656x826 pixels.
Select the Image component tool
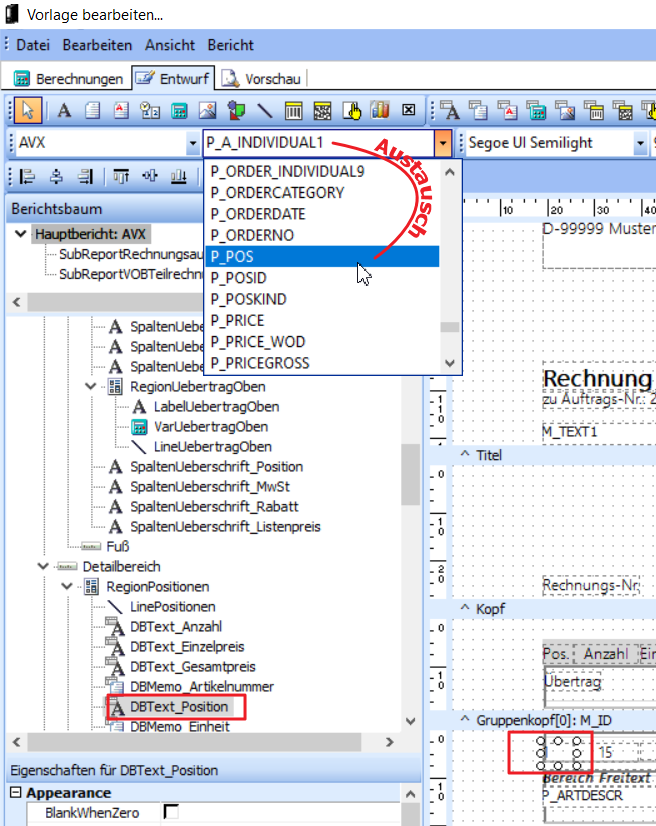coord(208,111)
